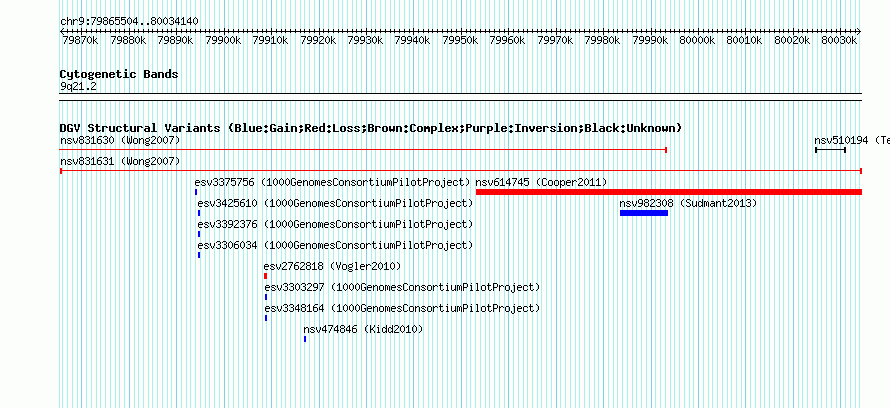The height and width of the screenshot is (408, 890).
Task: Click the nsv831630 (Wong2007) variant label
Action: coord(120,140)
